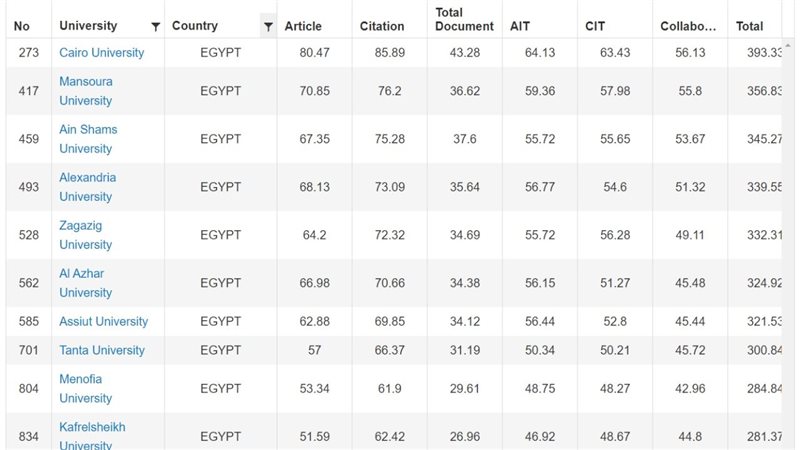Open the University column filter icon
800x450 pixels.
coord(155,26)
